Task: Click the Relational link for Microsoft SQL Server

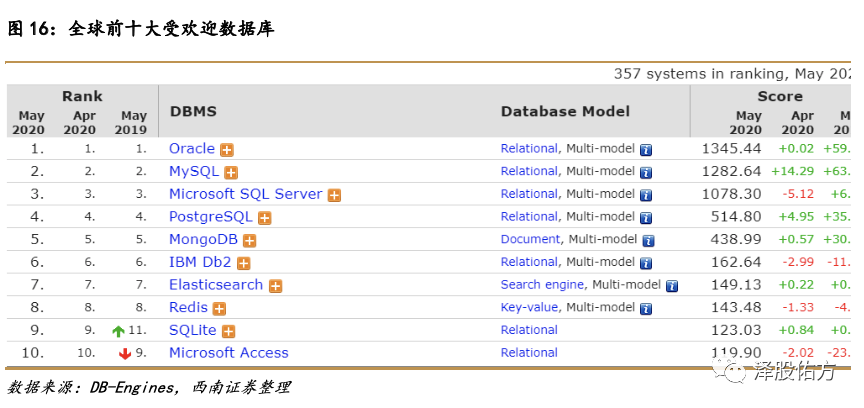Action: [529, 194]
